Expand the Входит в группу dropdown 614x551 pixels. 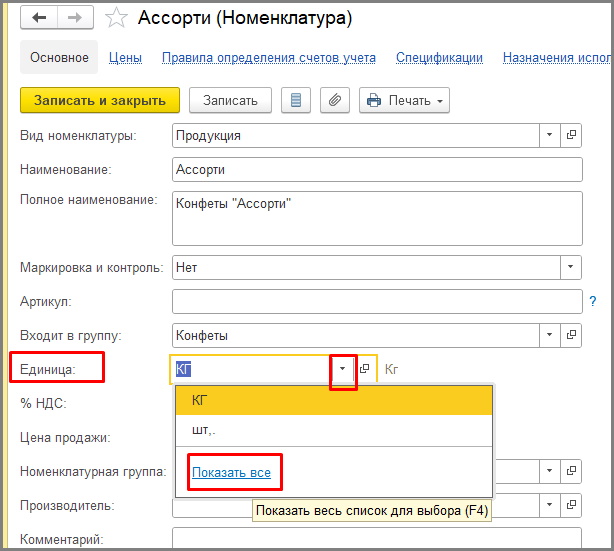[550, 335]
